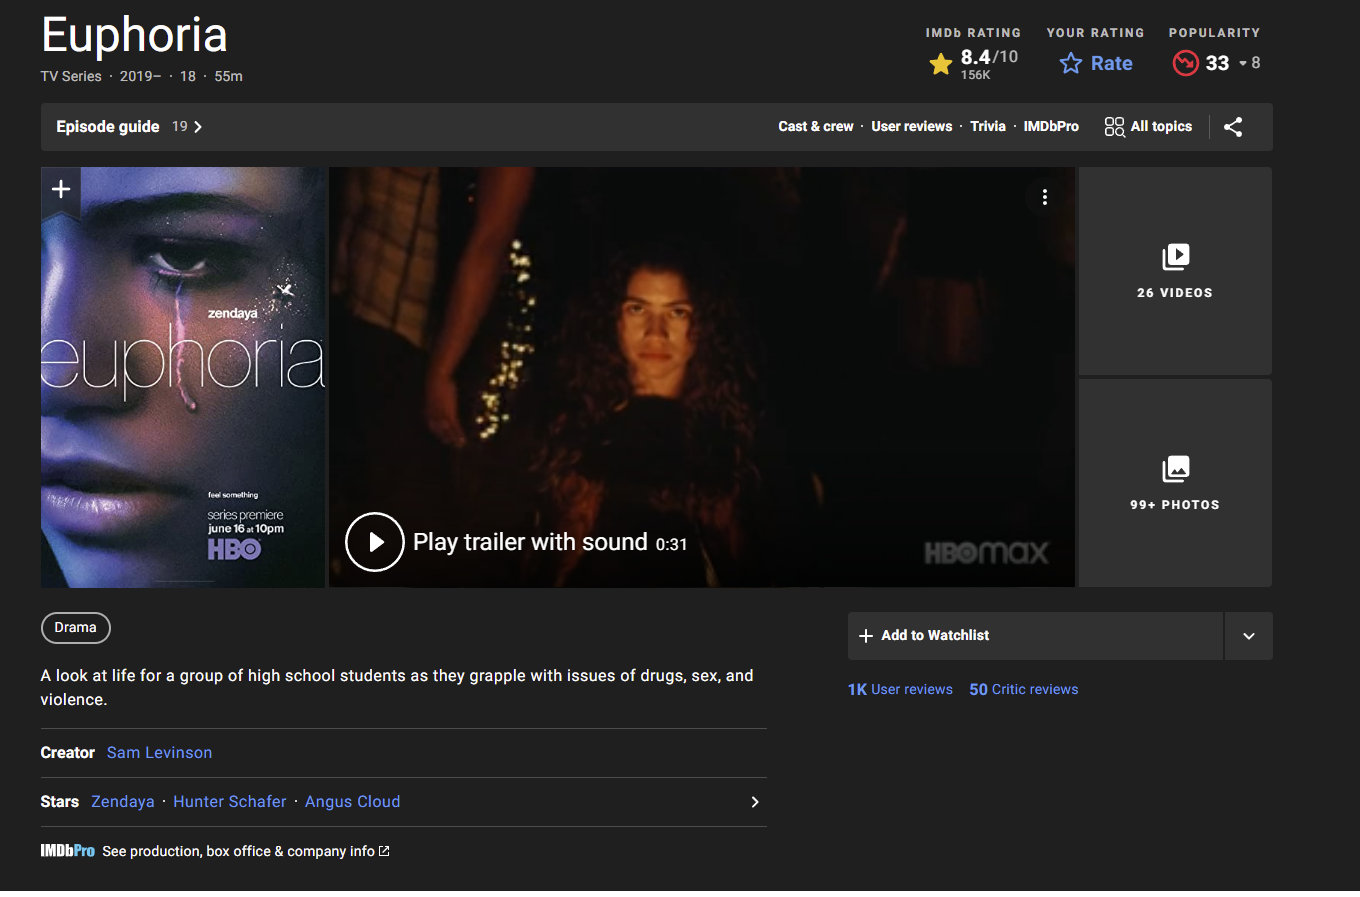Image resolution: width=1360 pixels, height=897 pixels.
Task: Open the three-dot menu on the trailer
Action: 1045,197
